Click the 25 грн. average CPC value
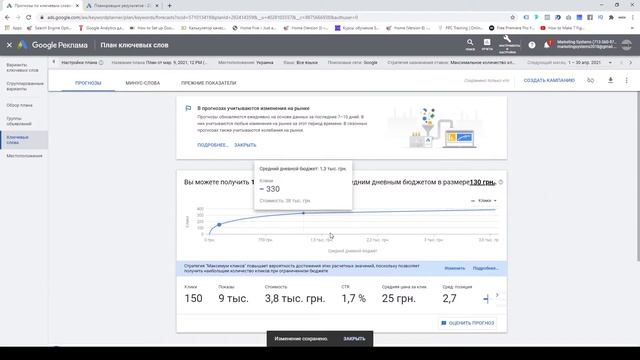This screenshot has width=640, height=360. pyautogui.click(x=398, y=298)
